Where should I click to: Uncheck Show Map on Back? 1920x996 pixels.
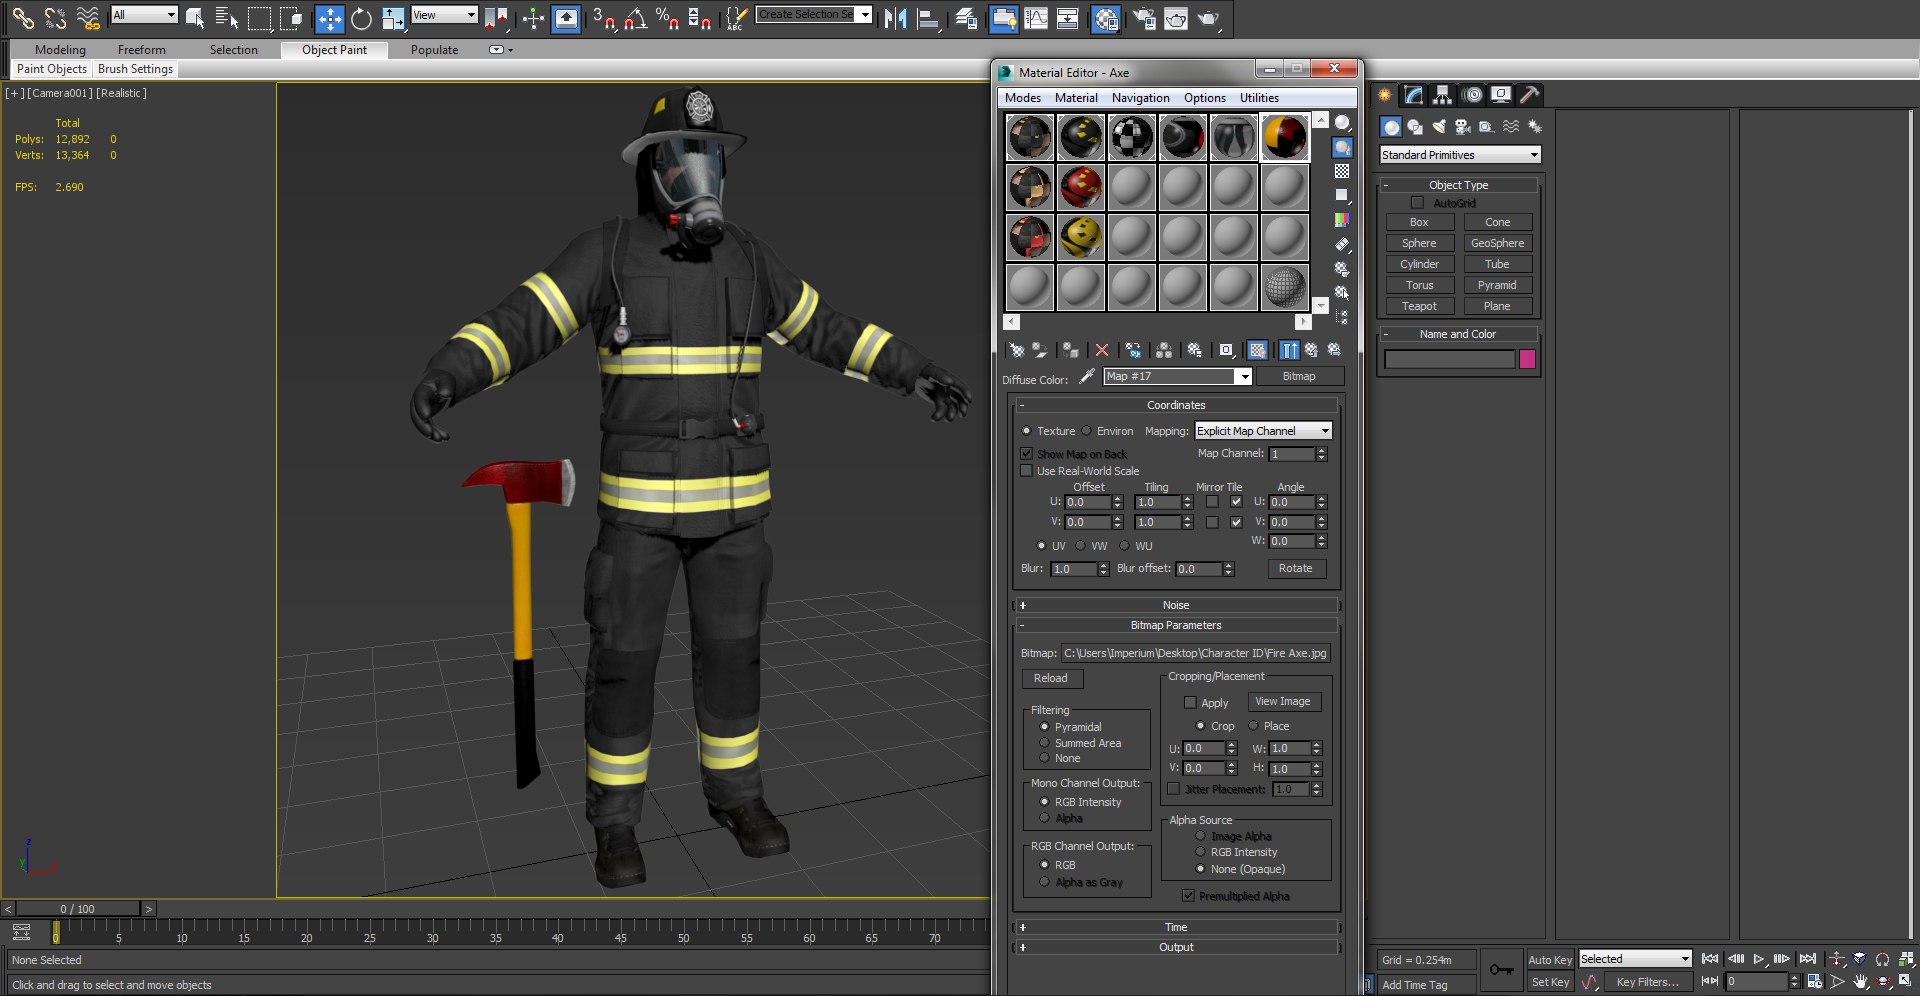click(1026, 454)
